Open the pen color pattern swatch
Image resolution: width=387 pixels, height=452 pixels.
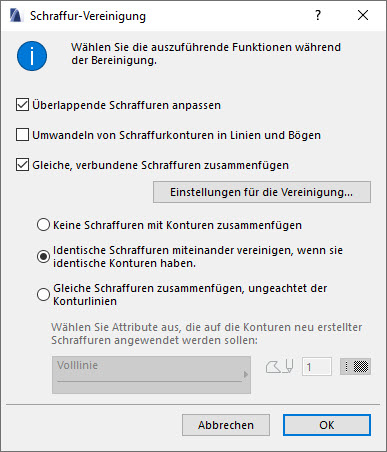click(x=355, y=367)
